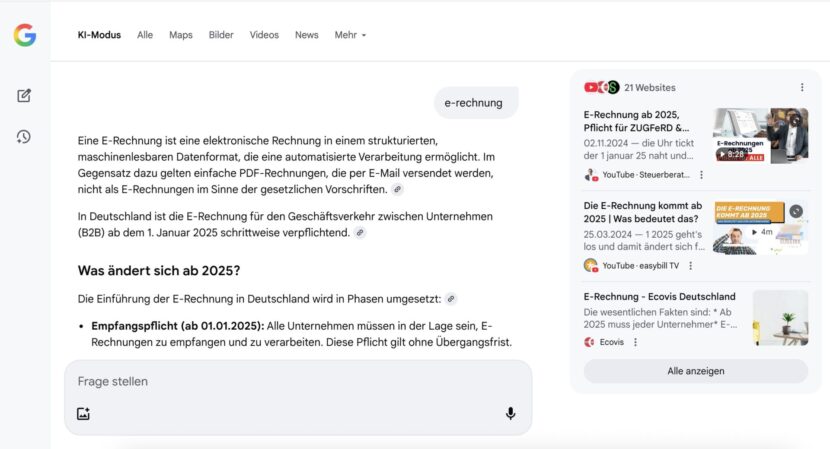Screen dimensions: 830x449
Task: Open options menu for Ecovis result
Action: click(635, 342)
